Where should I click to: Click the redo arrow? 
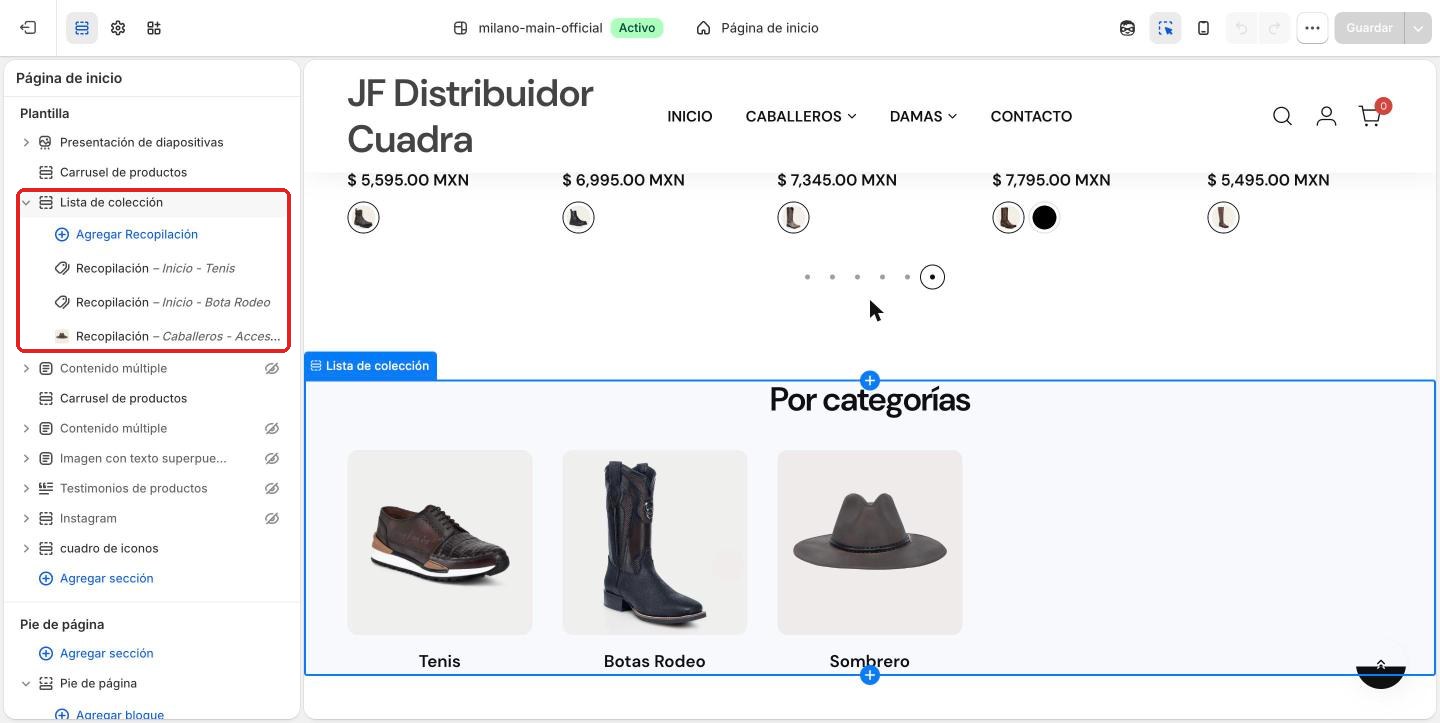(x=1275, y=28)
